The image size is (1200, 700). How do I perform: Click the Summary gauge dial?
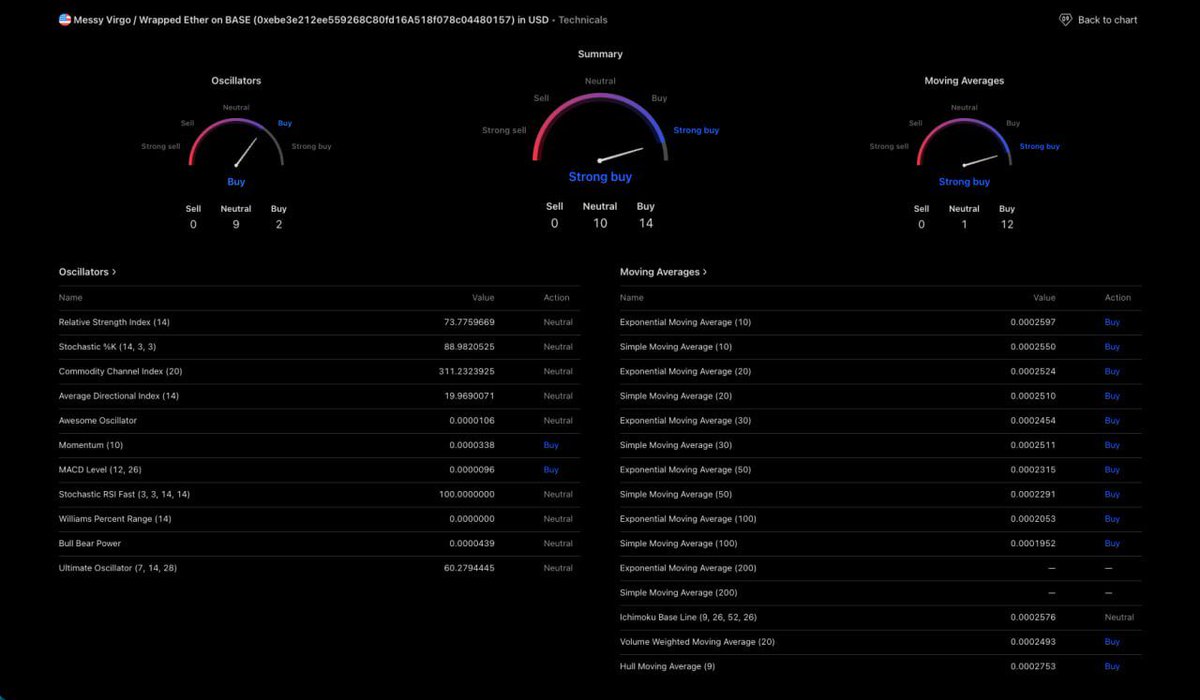pyautogui.click(x=600, y=126)
